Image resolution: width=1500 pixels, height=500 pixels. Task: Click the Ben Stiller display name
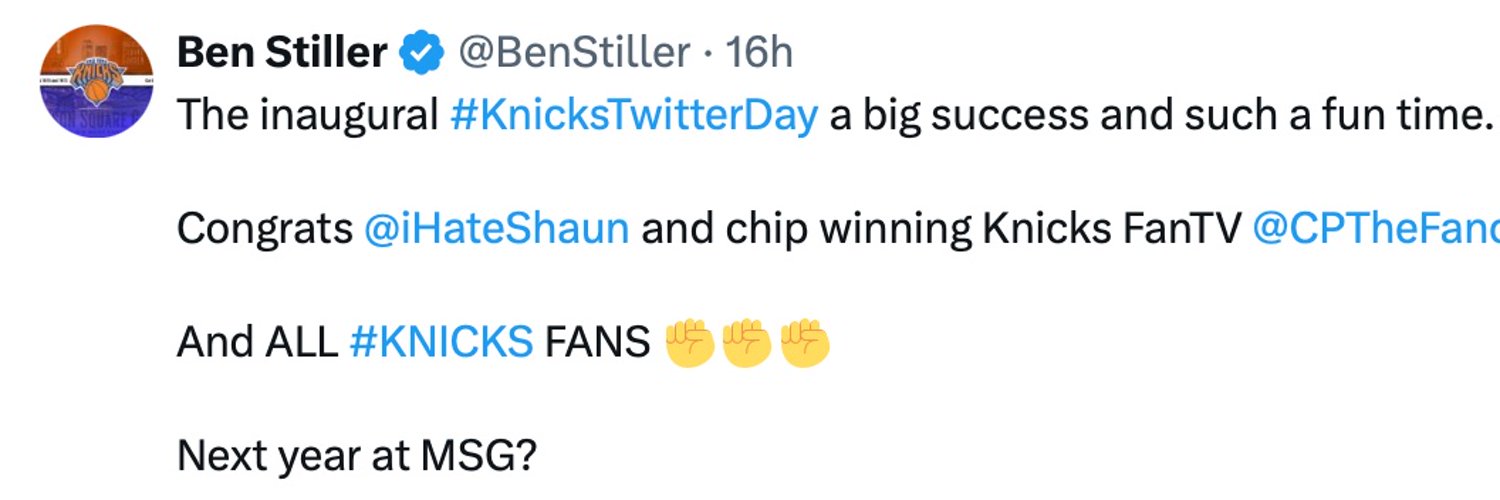click(282, 53)
